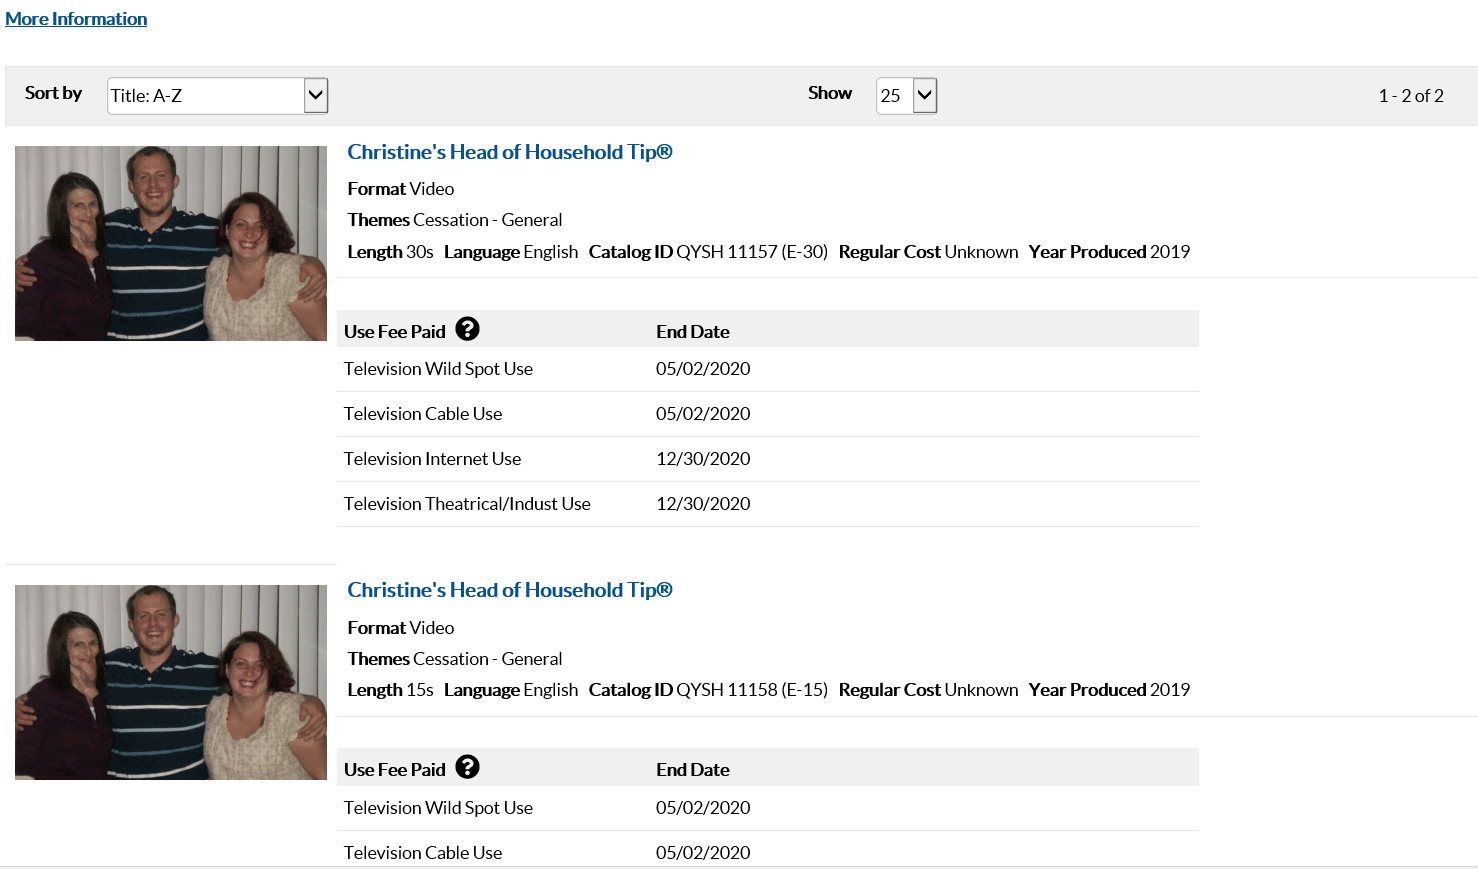This screenshot has height=869, width=1478.
Task: Select the Television Internet Use row
Action: 432,459
